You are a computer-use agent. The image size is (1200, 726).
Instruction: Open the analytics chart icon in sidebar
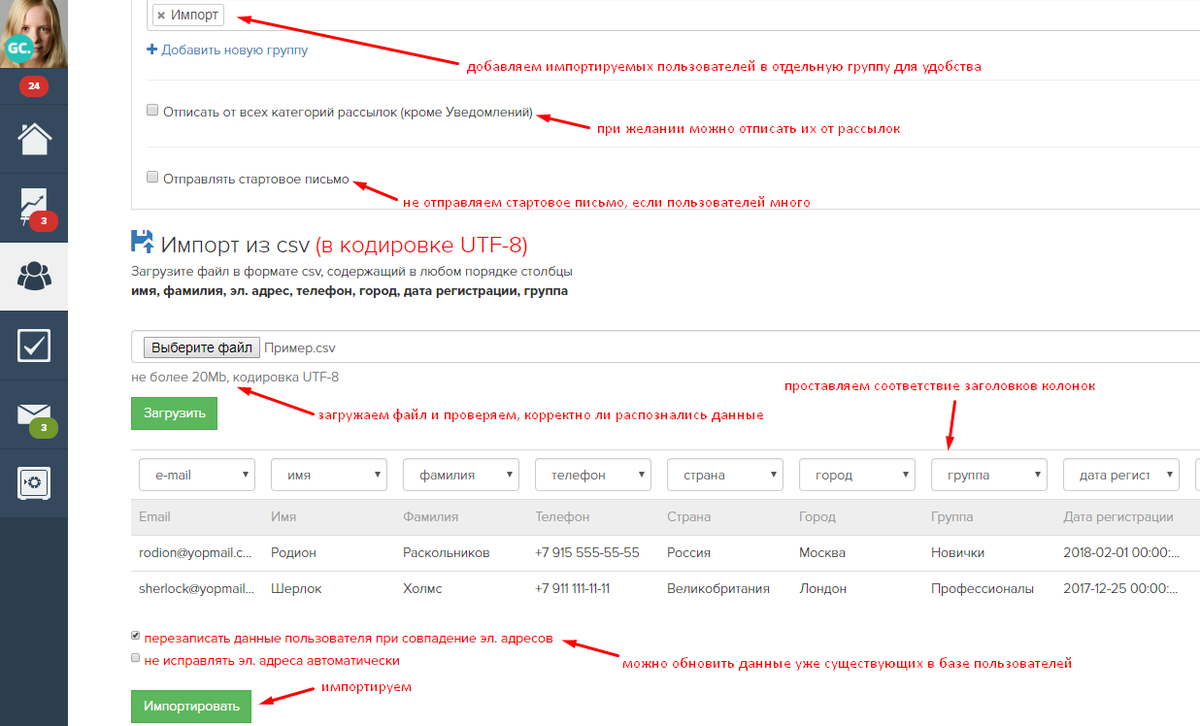click(x=34, y=207)
